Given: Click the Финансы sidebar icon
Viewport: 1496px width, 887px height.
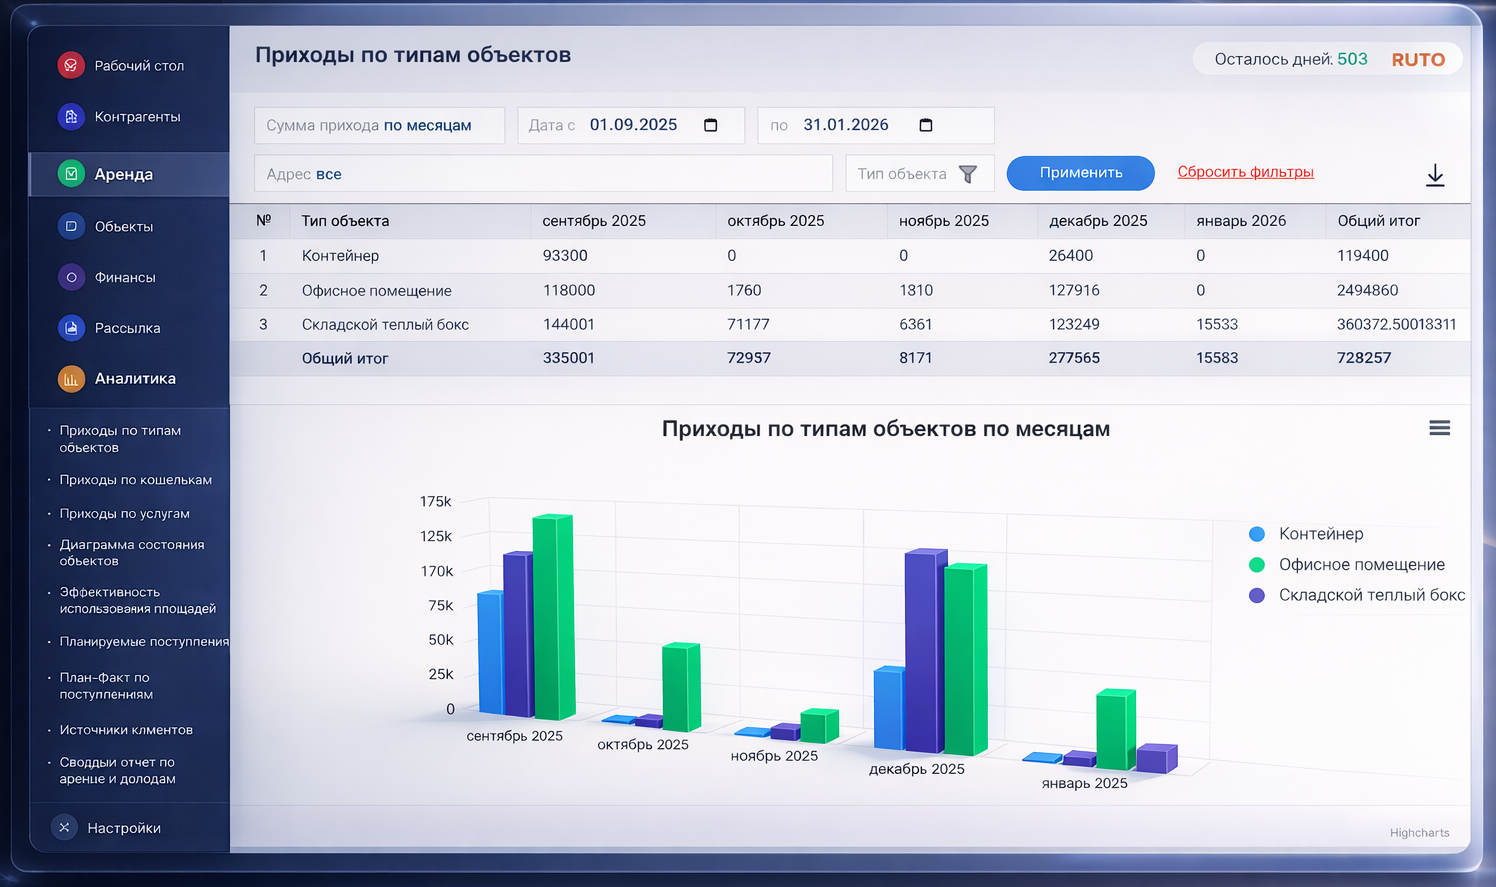Looking at the screenshot, I should click(x=71, y=277).
